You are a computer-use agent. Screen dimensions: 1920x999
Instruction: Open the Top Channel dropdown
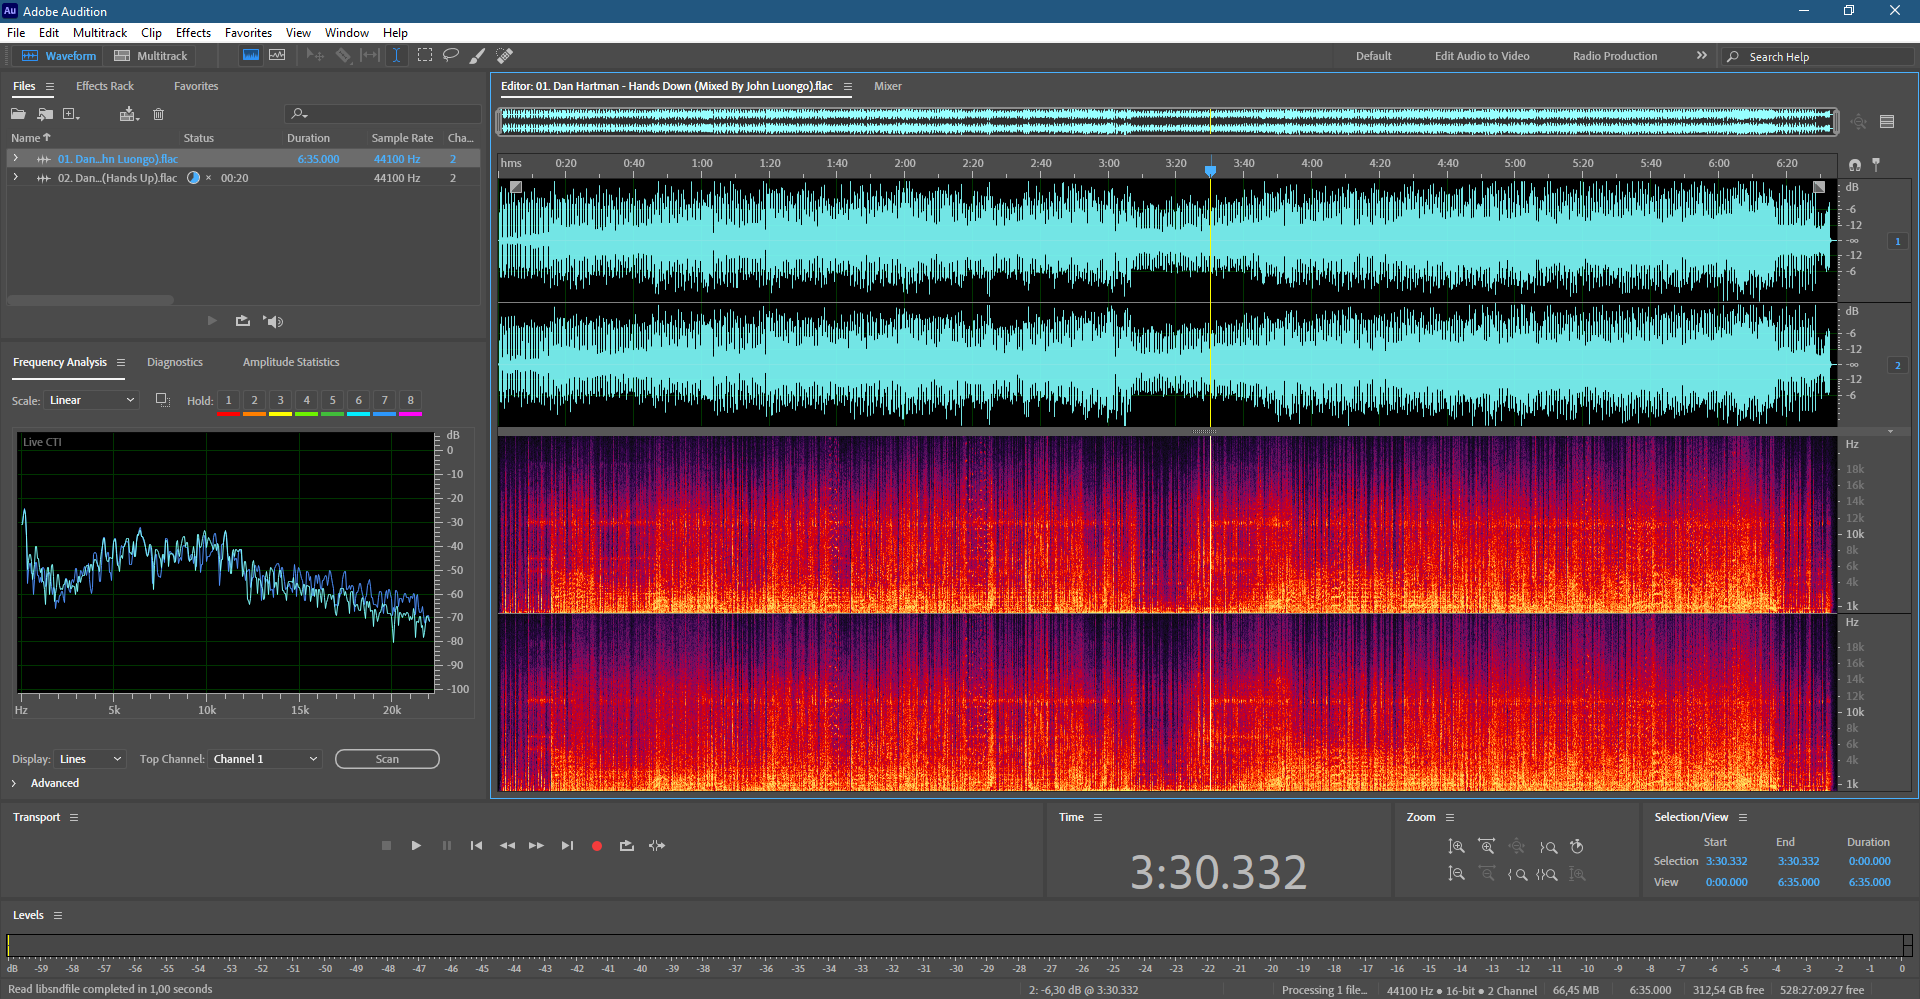click(265, 759)
